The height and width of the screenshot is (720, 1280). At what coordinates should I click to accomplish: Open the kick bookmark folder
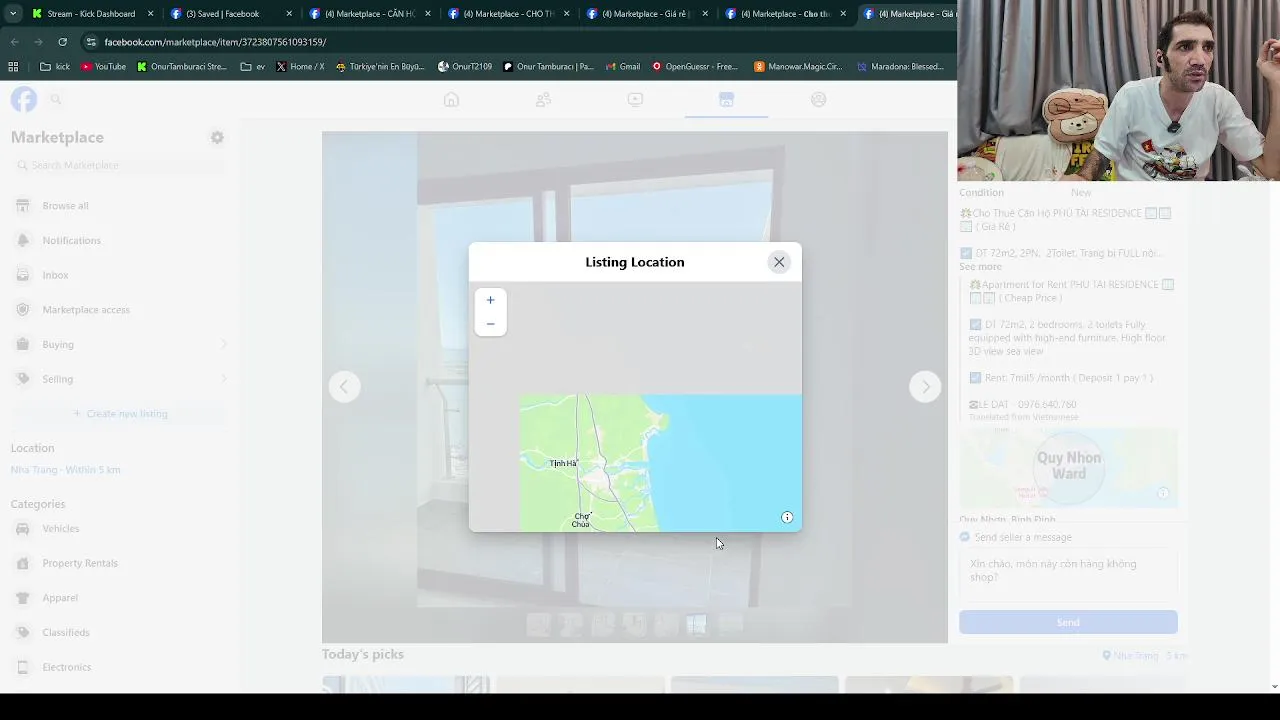[x=55, y=67]
